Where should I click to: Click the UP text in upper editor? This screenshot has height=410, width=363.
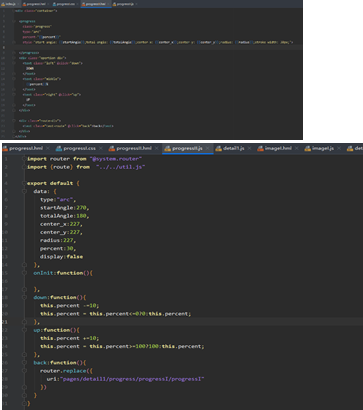(x=28, y=100)
